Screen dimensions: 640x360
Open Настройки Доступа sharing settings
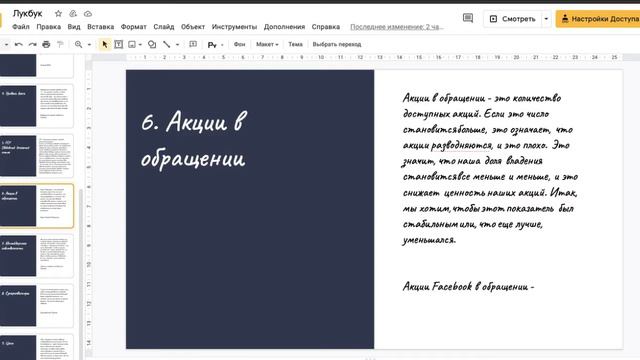tap(598, 19)
